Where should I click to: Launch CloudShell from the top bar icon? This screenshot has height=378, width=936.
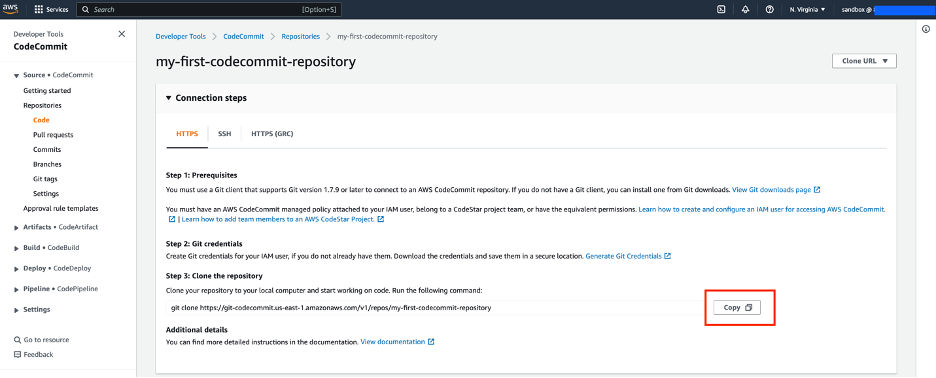click(x=721, y=10)
